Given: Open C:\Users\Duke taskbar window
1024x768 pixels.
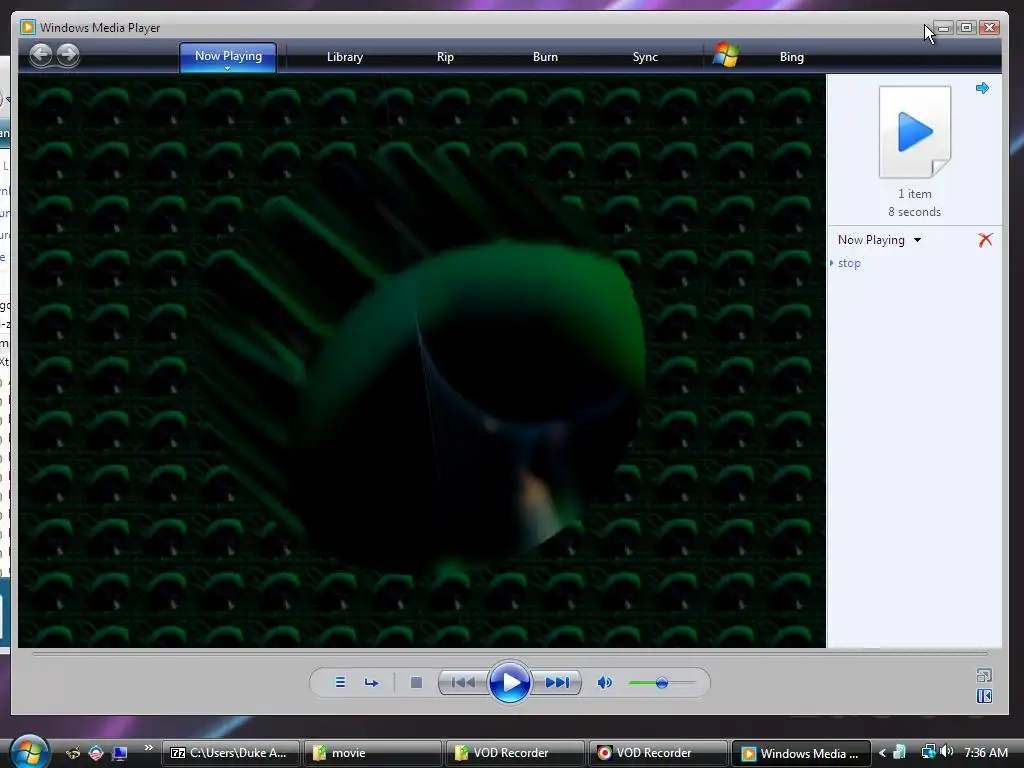Looking at the screenshot, I should 231,753.
